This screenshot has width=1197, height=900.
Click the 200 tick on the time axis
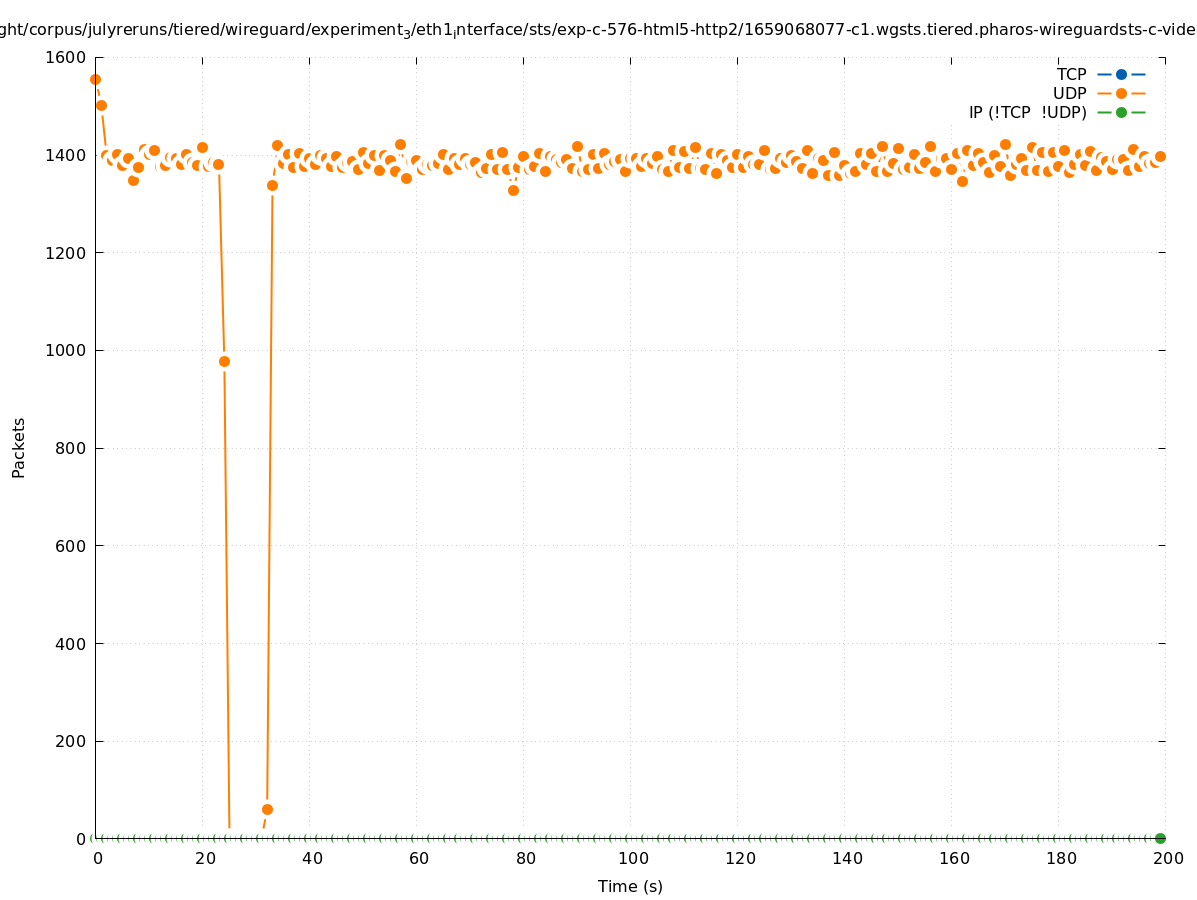[x=1167, y=858]
